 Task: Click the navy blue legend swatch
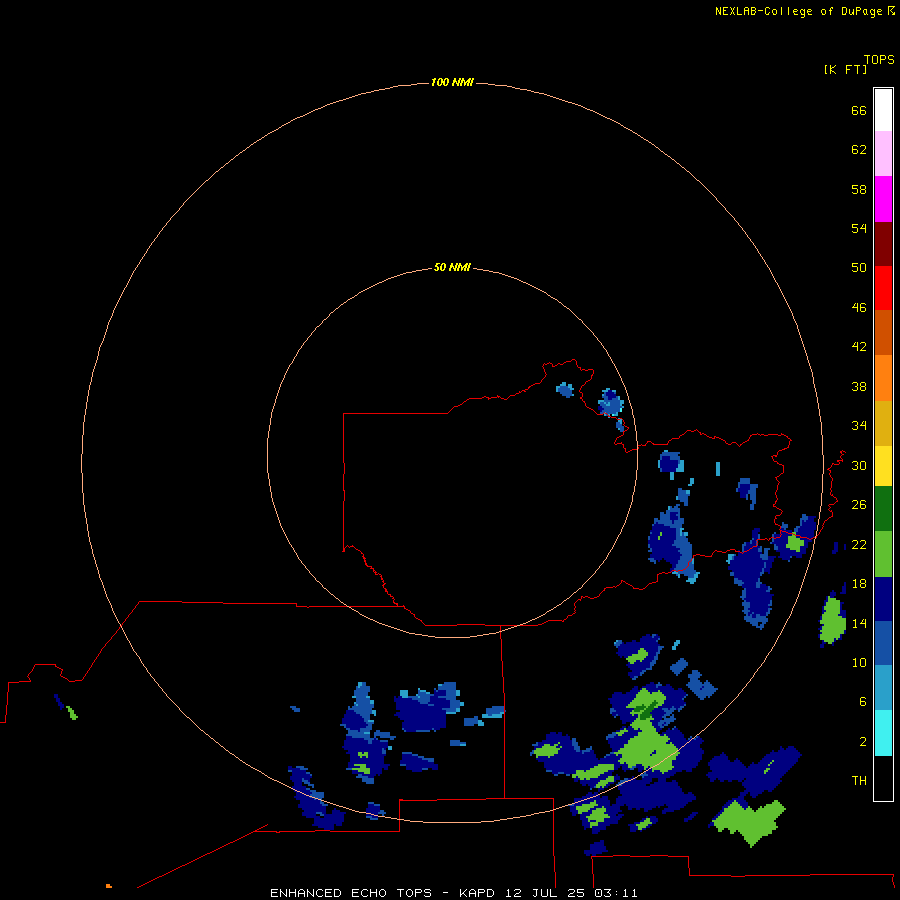coord(883,599)
